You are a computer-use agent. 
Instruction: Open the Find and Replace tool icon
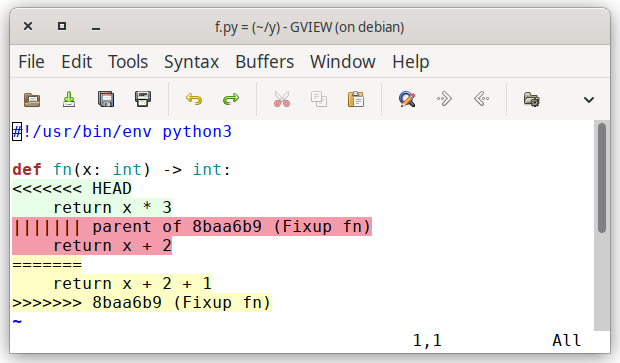tap(407, 99)
